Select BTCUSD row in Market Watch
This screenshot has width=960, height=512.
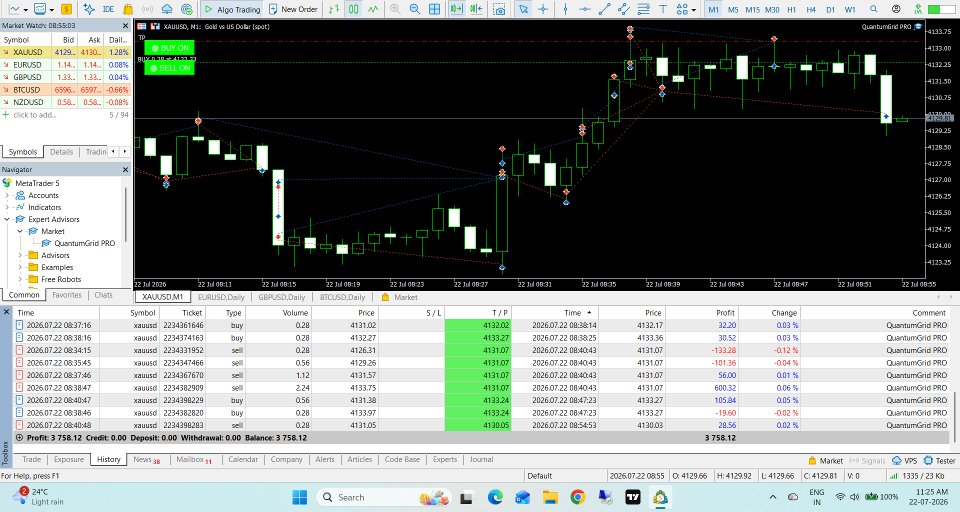tap(66, 89)
